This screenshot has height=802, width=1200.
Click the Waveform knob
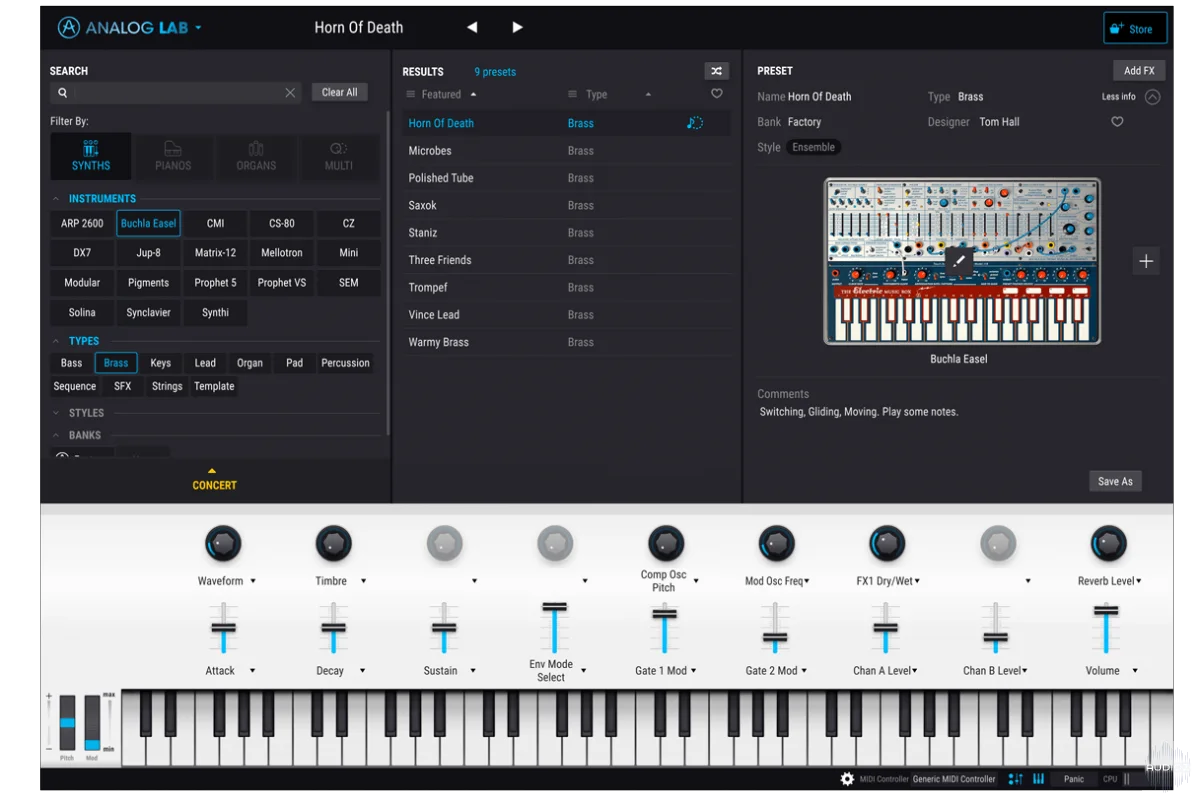click(223, 545)
